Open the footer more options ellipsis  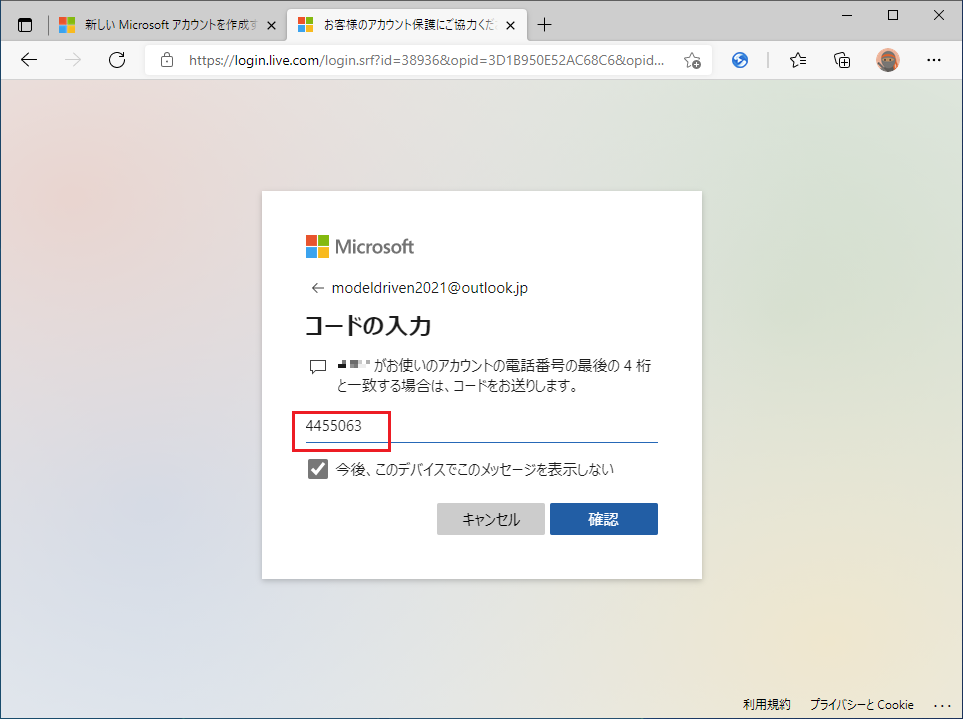(x=942, y=705)
